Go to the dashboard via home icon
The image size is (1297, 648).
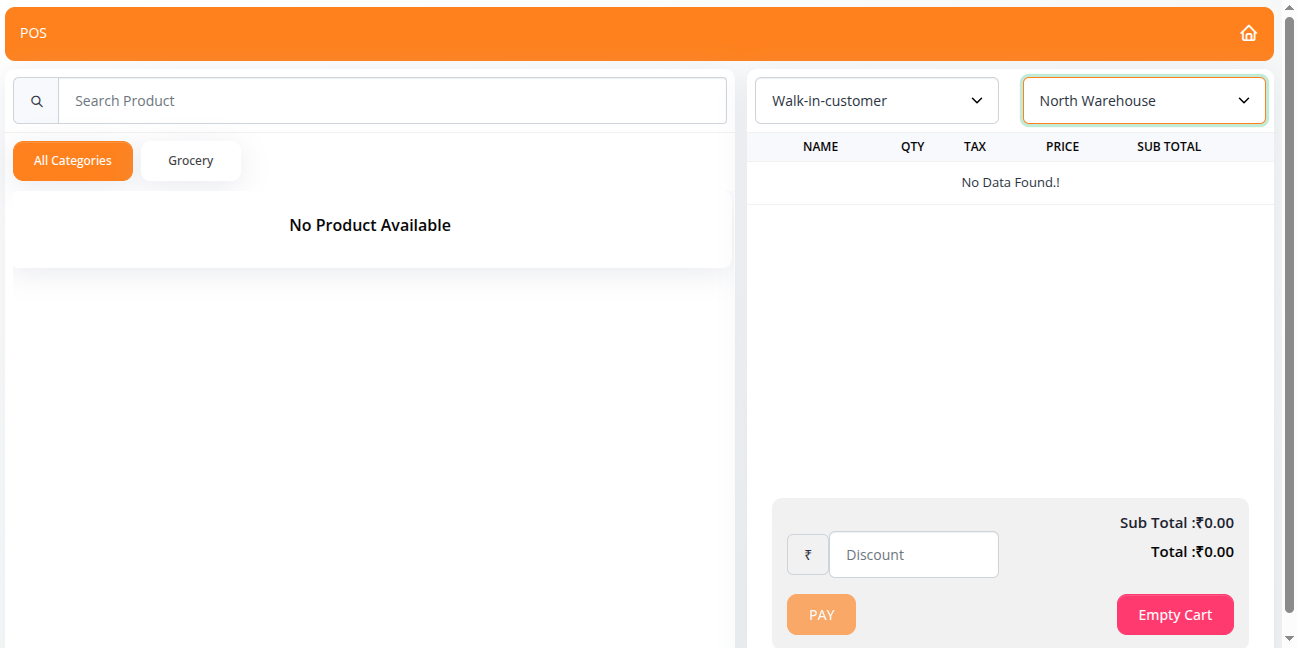(x=1248, y=33)
